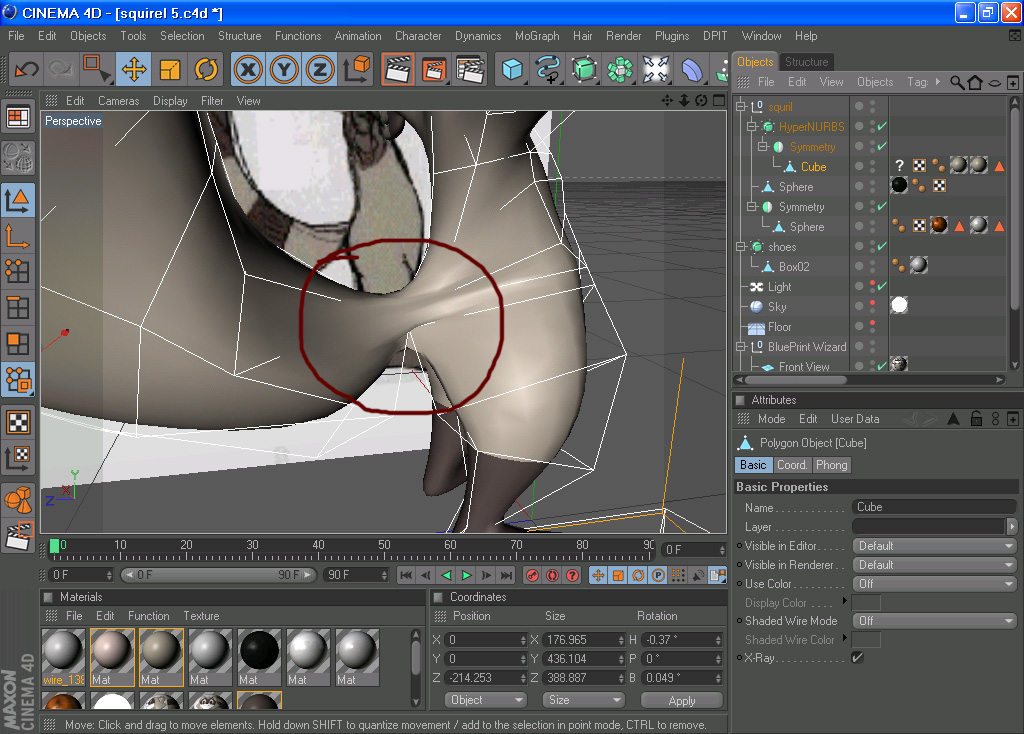This screenshot has width=1024, height=734.
Task: Switch to the Phong attributes tab
Action: (x=831, y=465)
